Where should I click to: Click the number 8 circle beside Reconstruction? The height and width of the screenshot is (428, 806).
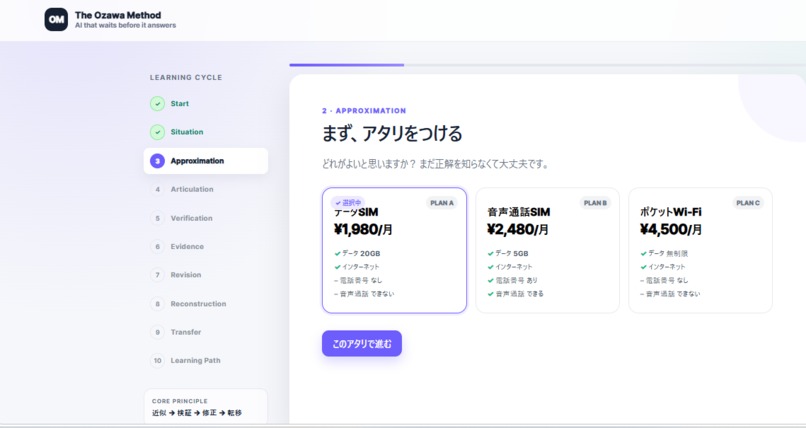click(157, 304)
